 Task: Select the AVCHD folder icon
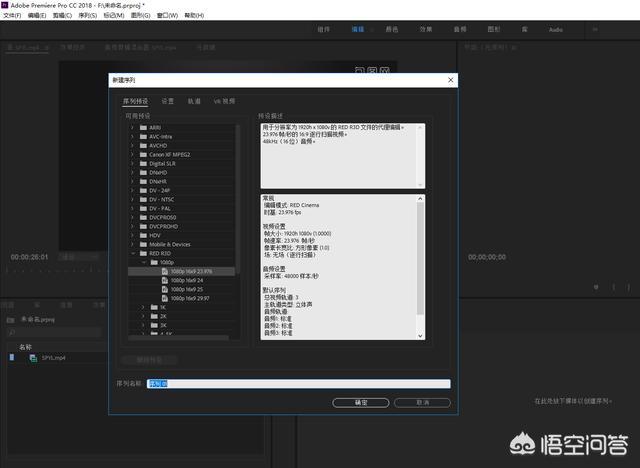click(143, 146)
